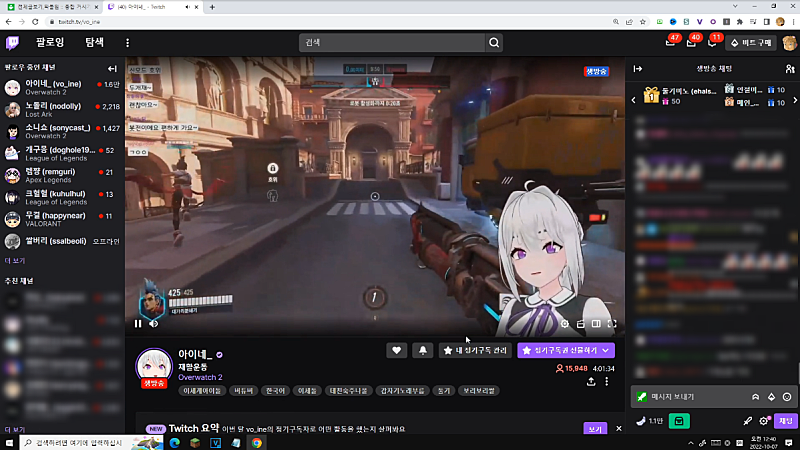The height and width of the screenshot is (450, 800).
Task: Open the inbox with badge 40
Action: tap(691, 43)
